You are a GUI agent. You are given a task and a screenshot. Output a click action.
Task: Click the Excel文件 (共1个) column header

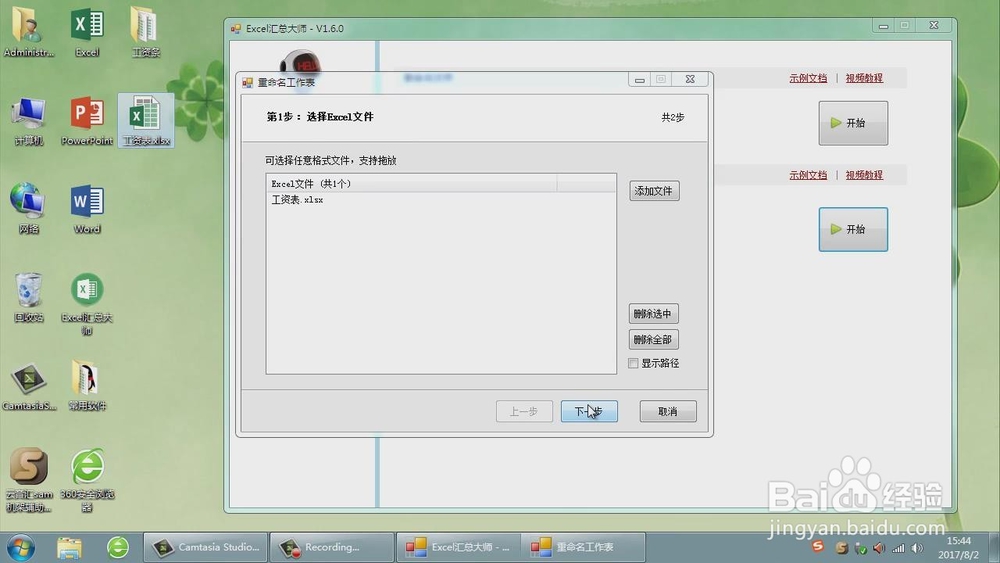click(412, 184)
